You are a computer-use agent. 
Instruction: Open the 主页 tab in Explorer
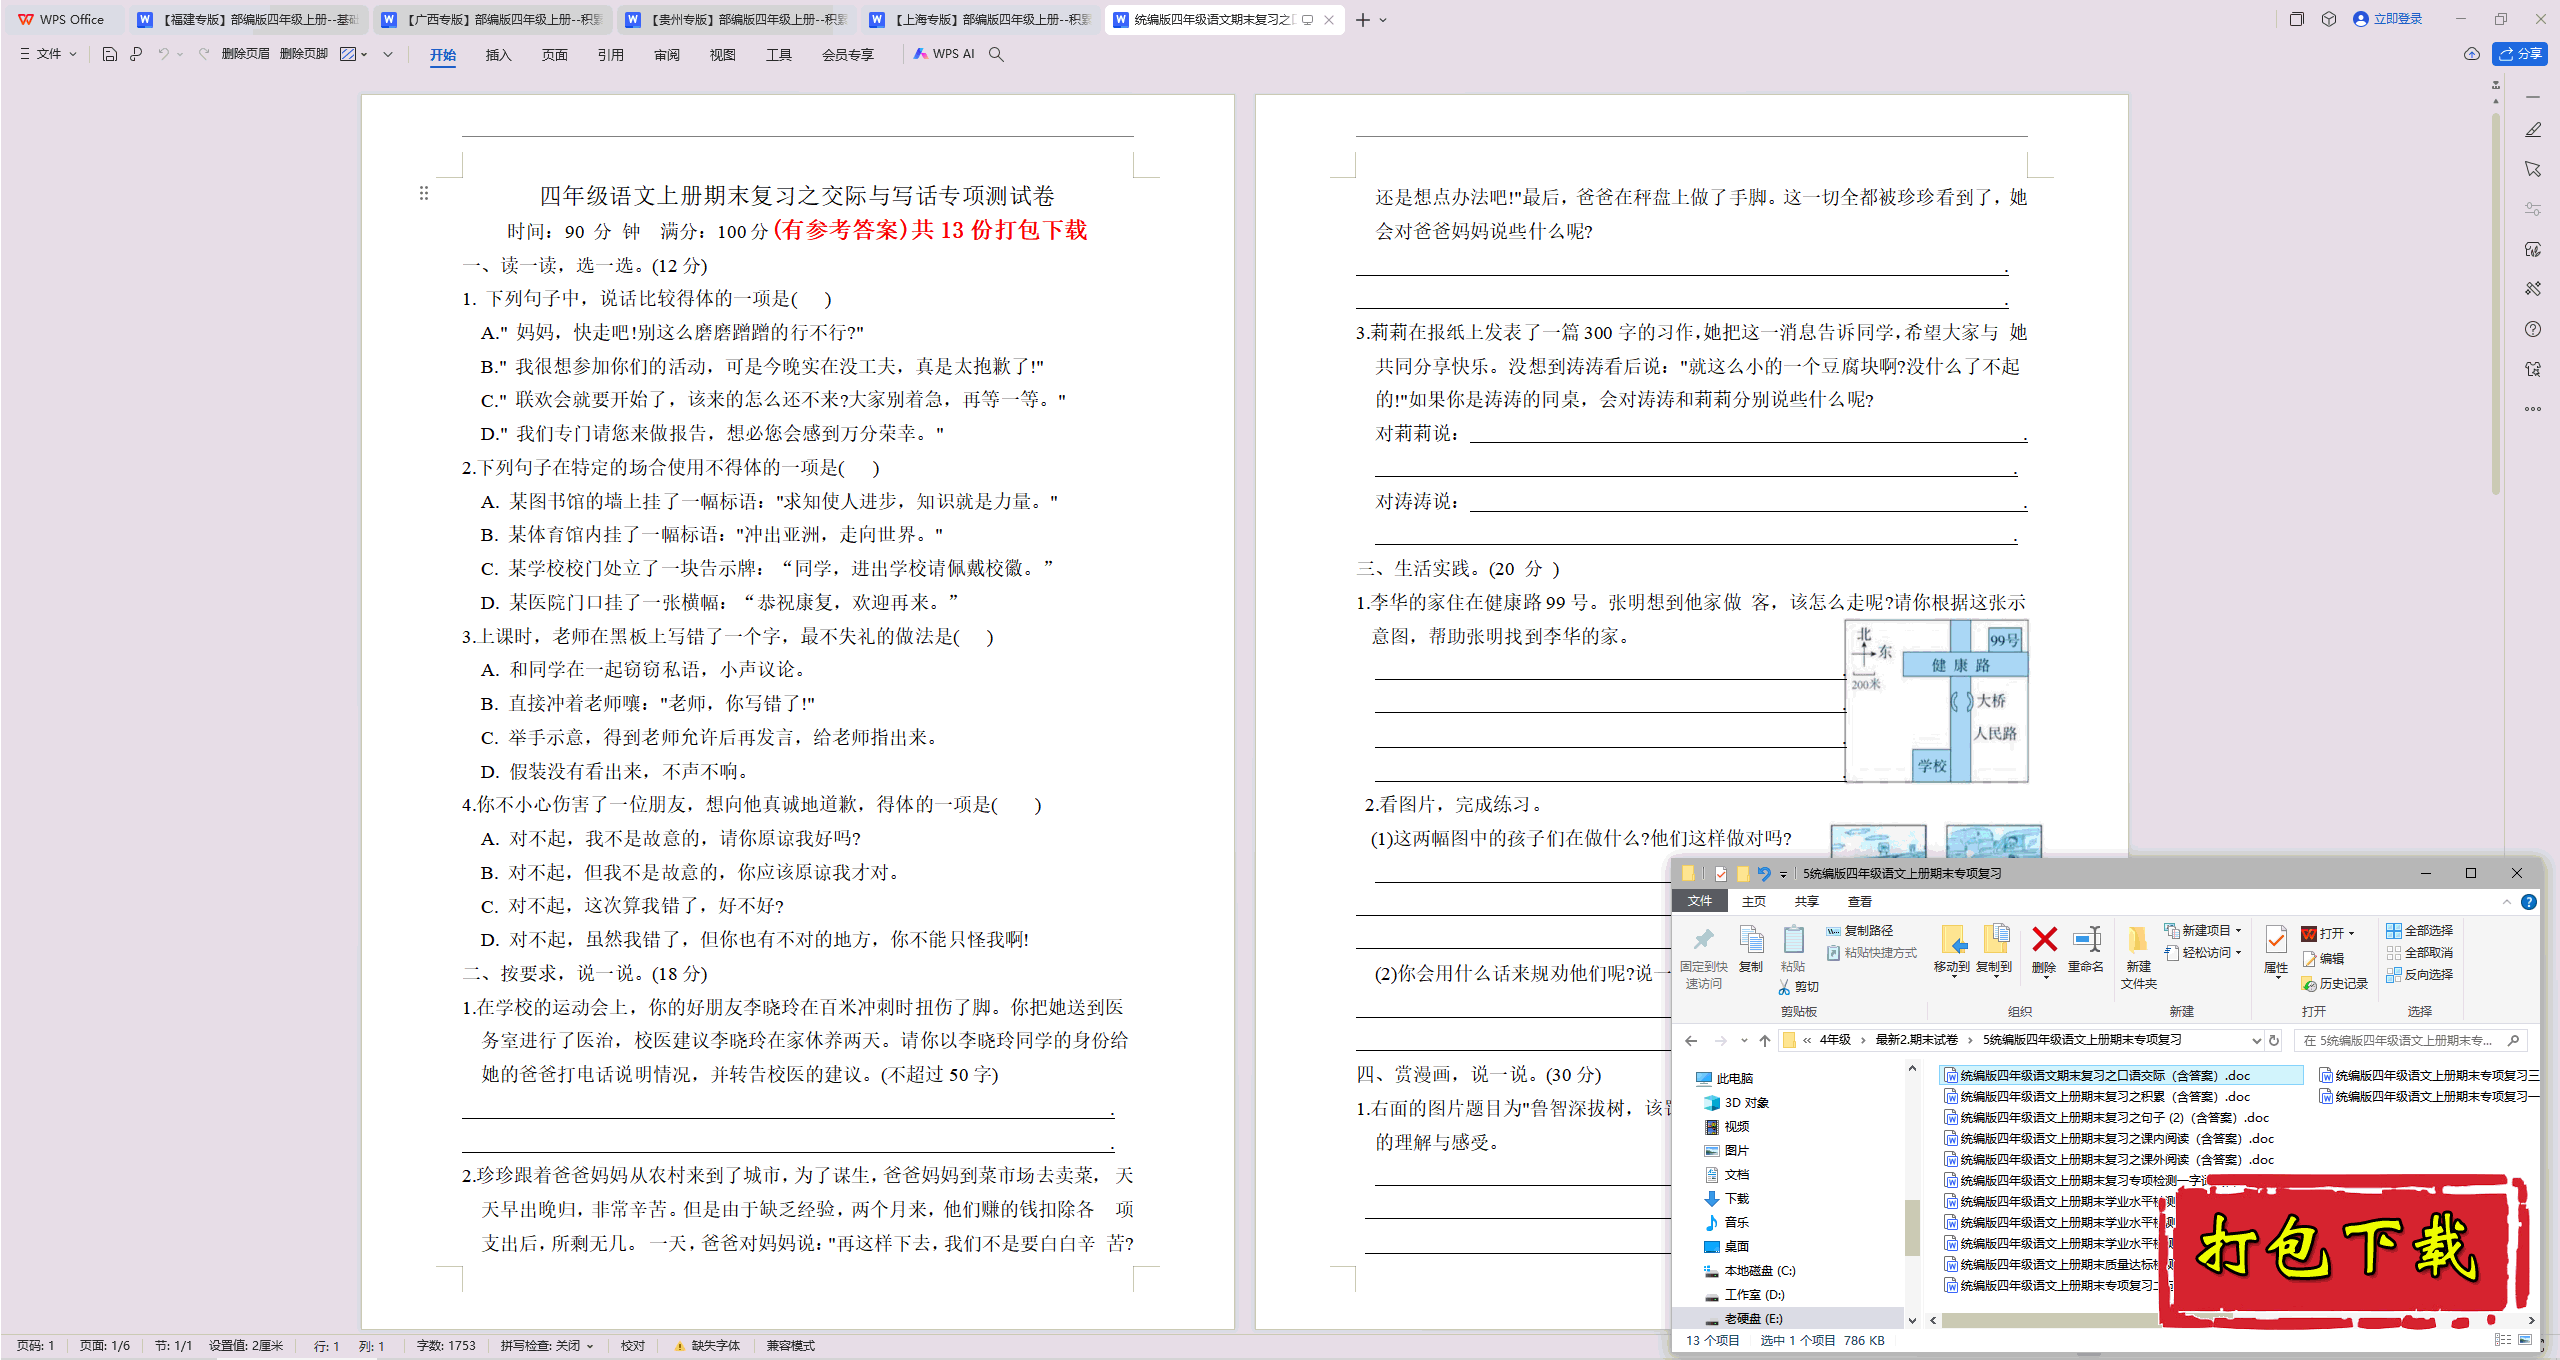click(x=1753, y=902)
